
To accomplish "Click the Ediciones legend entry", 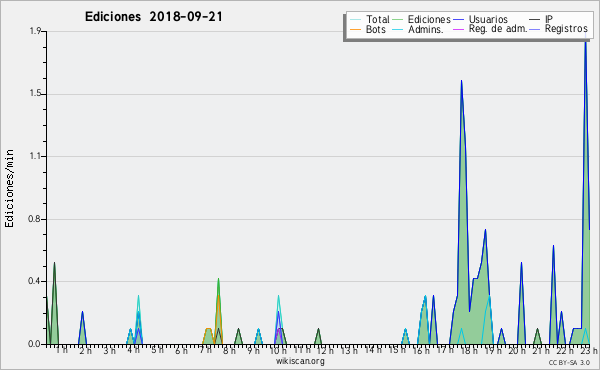I will pos(422,19).
